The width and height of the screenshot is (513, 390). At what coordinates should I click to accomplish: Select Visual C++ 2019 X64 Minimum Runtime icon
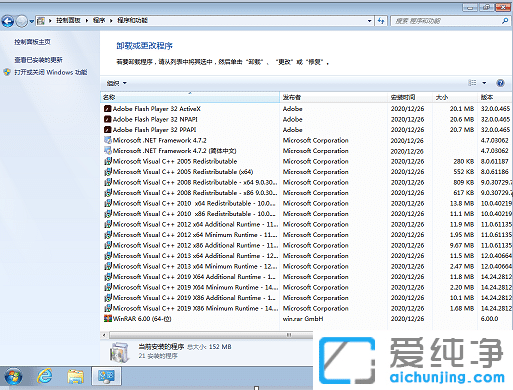tap(108, 287)
